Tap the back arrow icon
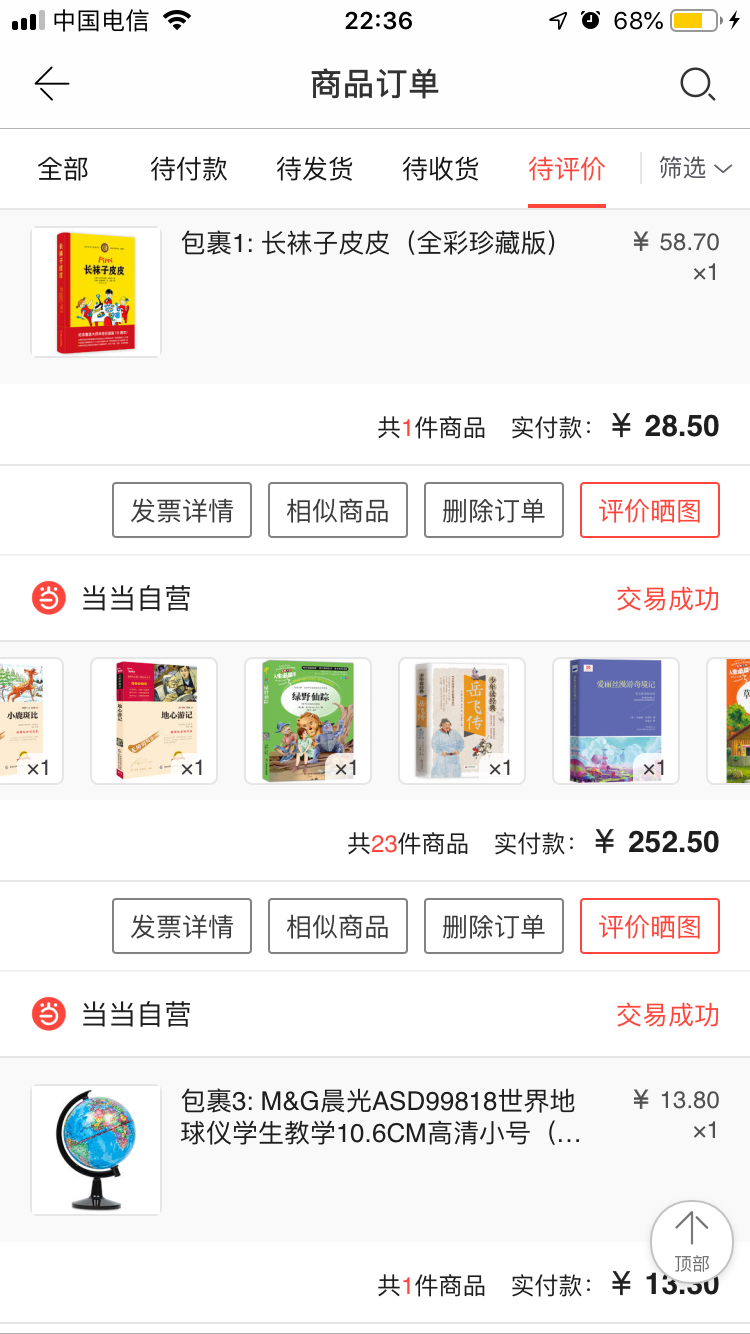Image resolution: width=750 pixels, height=1334 pixels. pos(52,84)
